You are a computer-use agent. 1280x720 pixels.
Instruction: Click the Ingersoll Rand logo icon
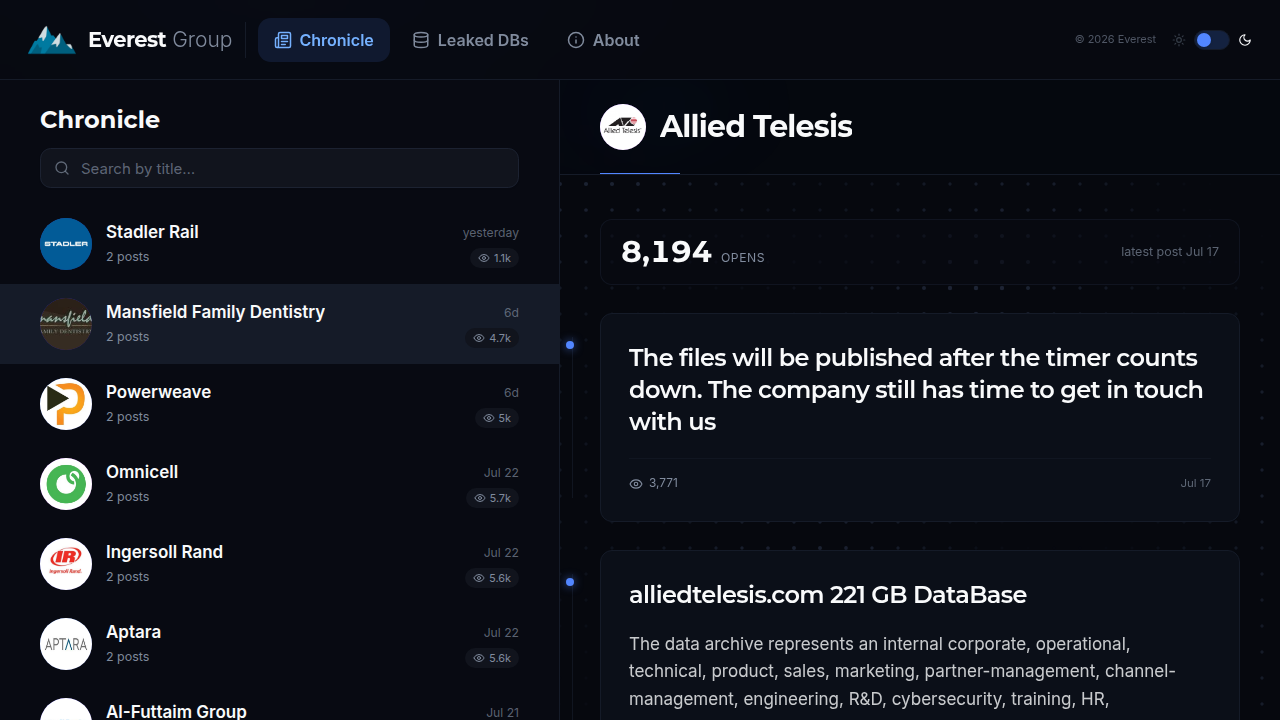click(66, 564)
